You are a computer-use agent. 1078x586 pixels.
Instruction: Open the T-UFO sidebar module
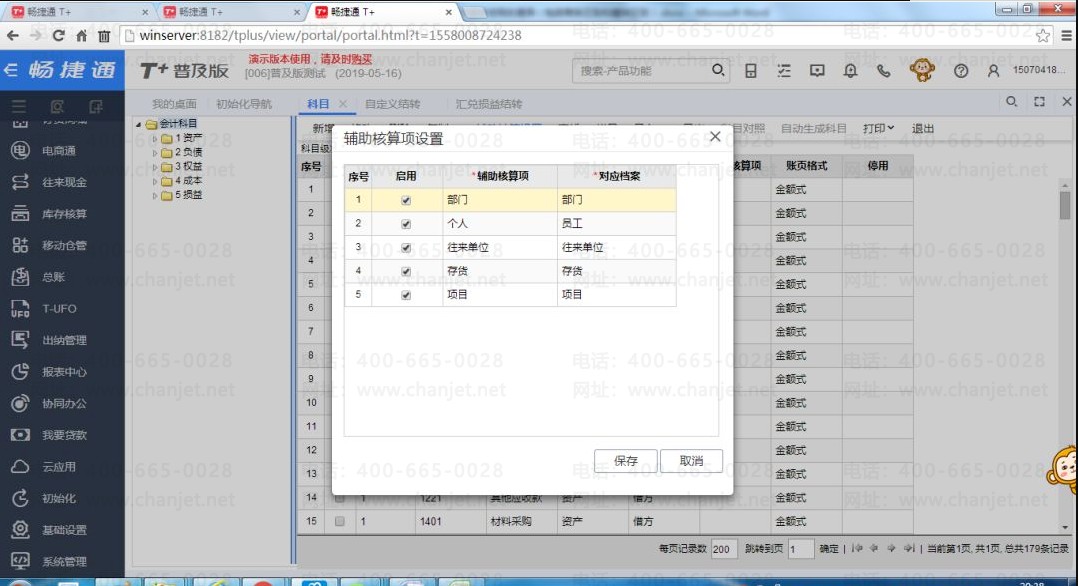click(44, 309)
